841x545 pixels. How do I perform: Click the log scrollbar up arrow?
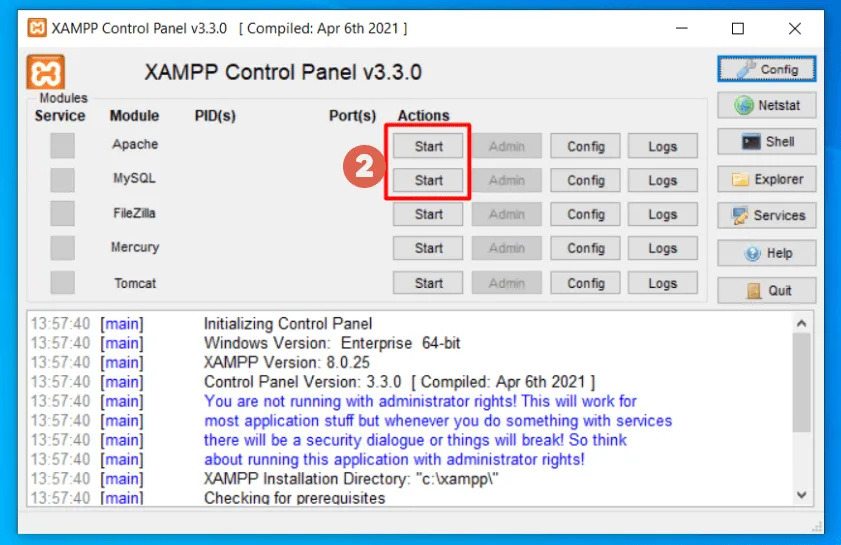pos(801,323)
